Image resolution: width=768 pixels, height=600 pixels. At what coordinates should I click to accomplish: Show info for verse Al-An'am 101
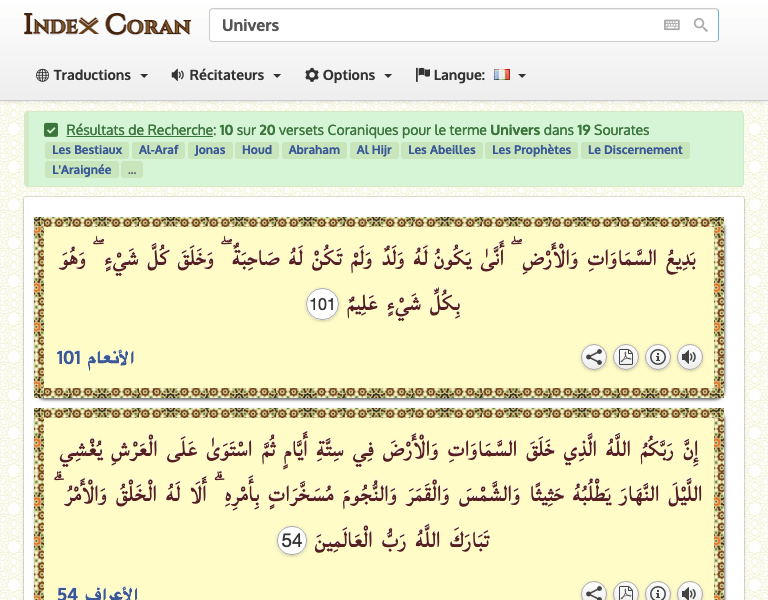[x=657, y=357]
